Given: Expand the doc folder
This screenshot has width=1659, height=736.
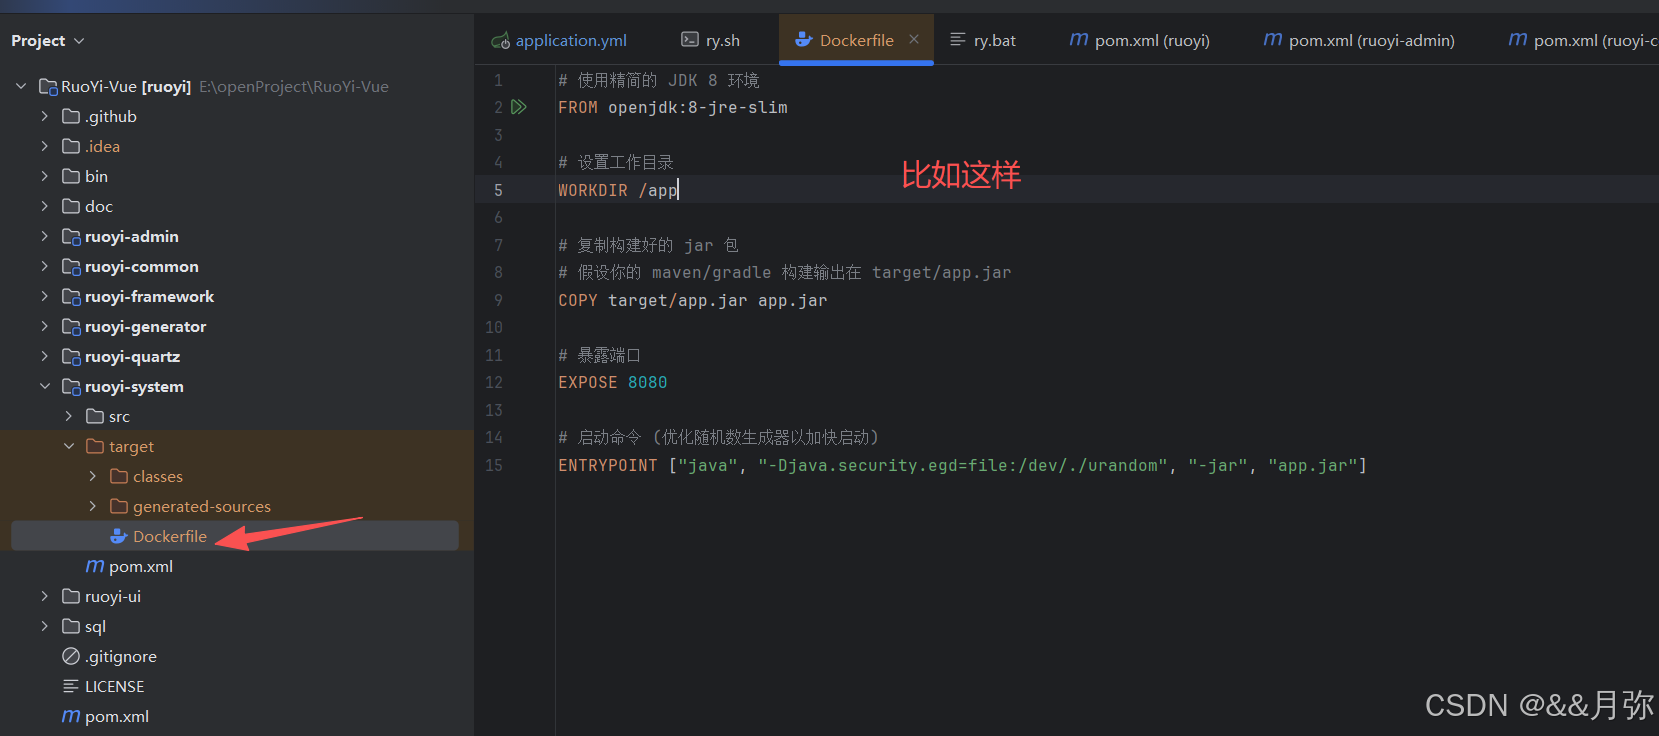Looking at the screenshot, I should click(45, 206).
